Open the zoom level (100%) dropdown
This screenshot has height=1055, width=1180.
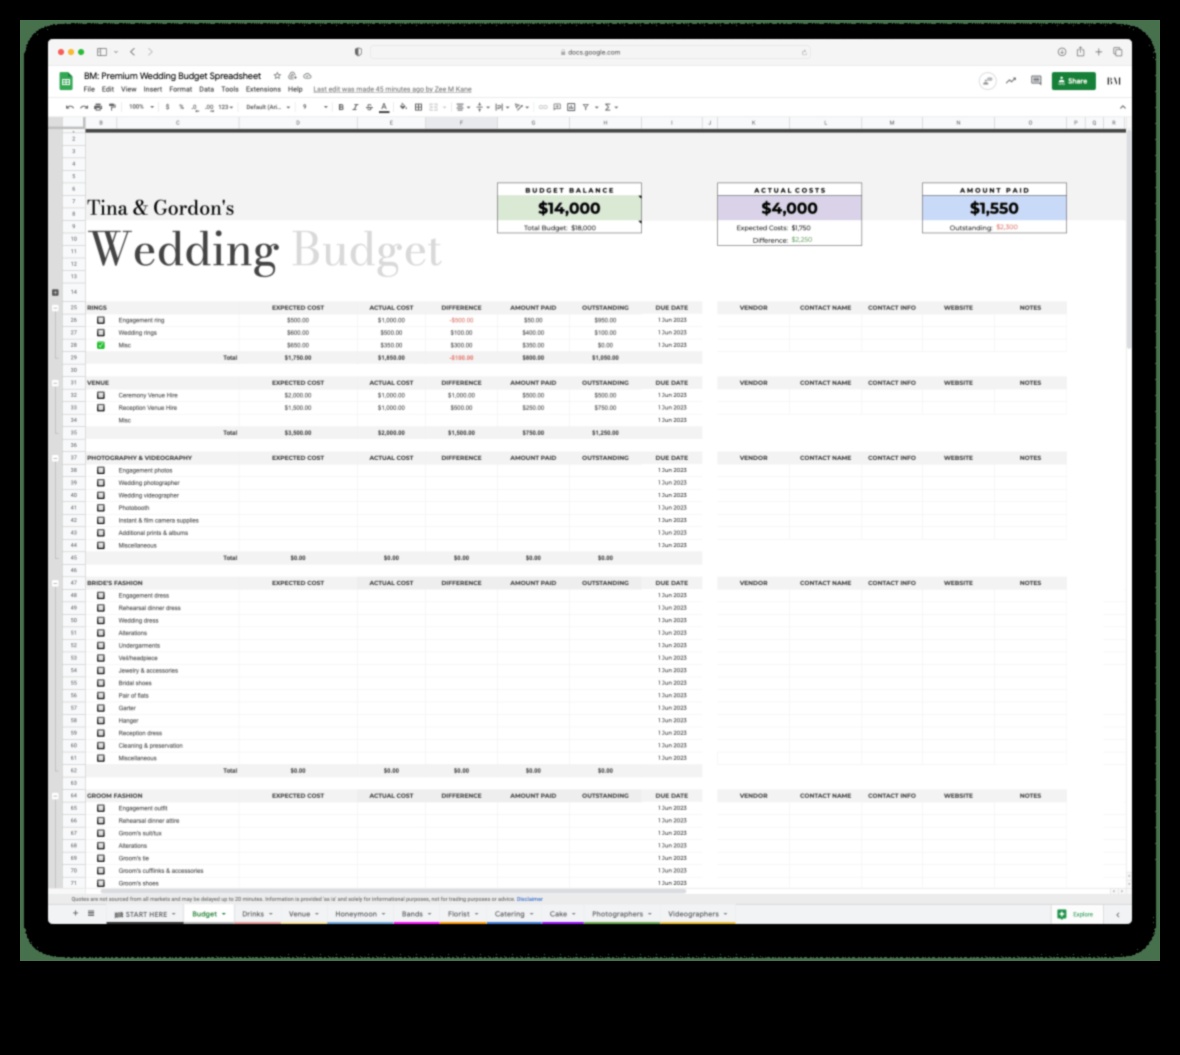point(140,106)
